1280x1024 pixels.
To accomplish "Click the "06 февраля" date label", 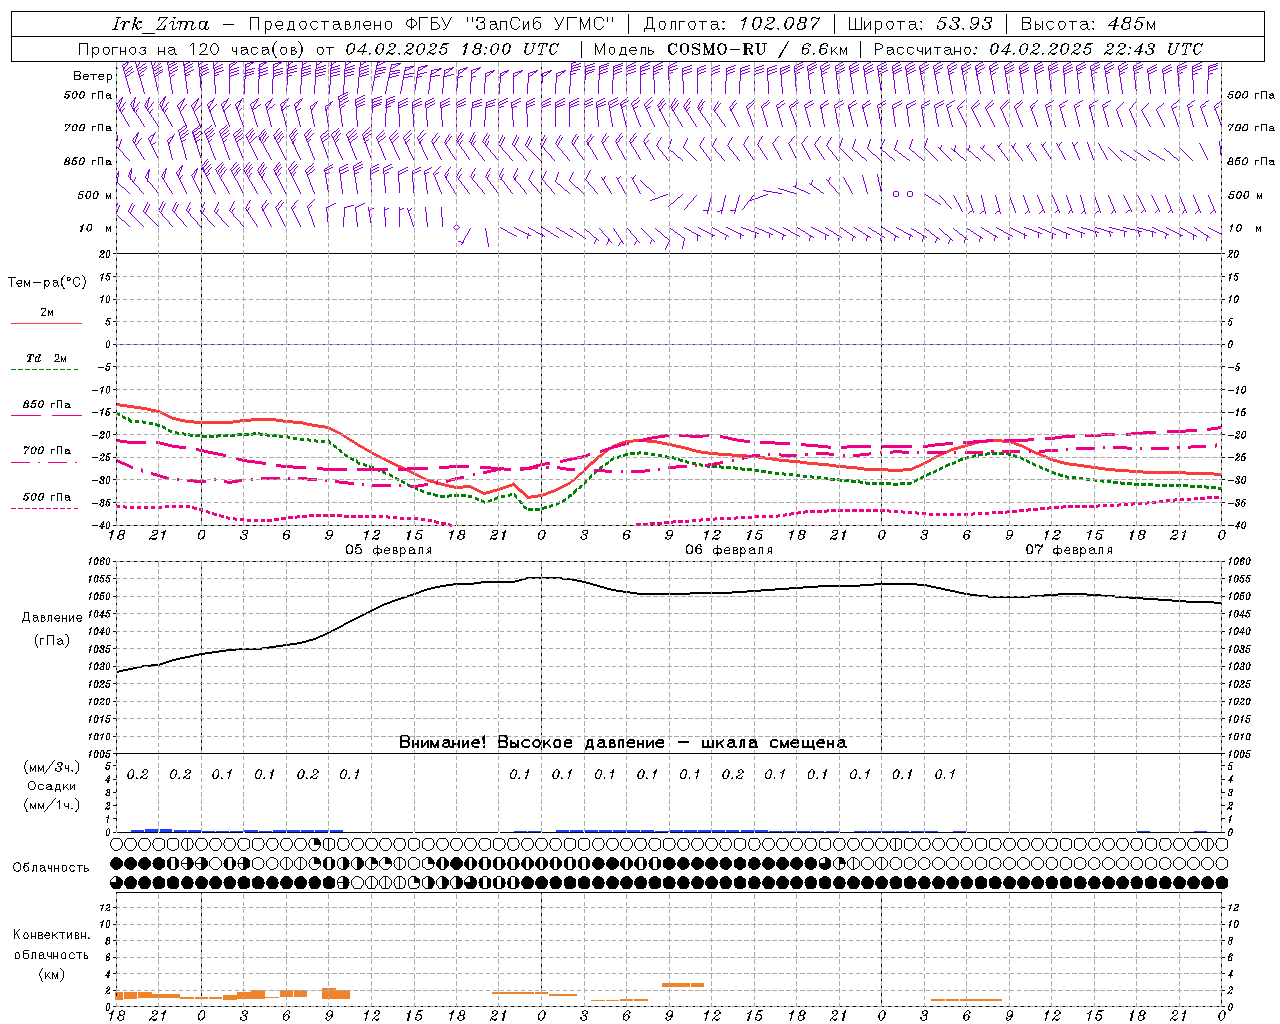I will click(729, 550).
